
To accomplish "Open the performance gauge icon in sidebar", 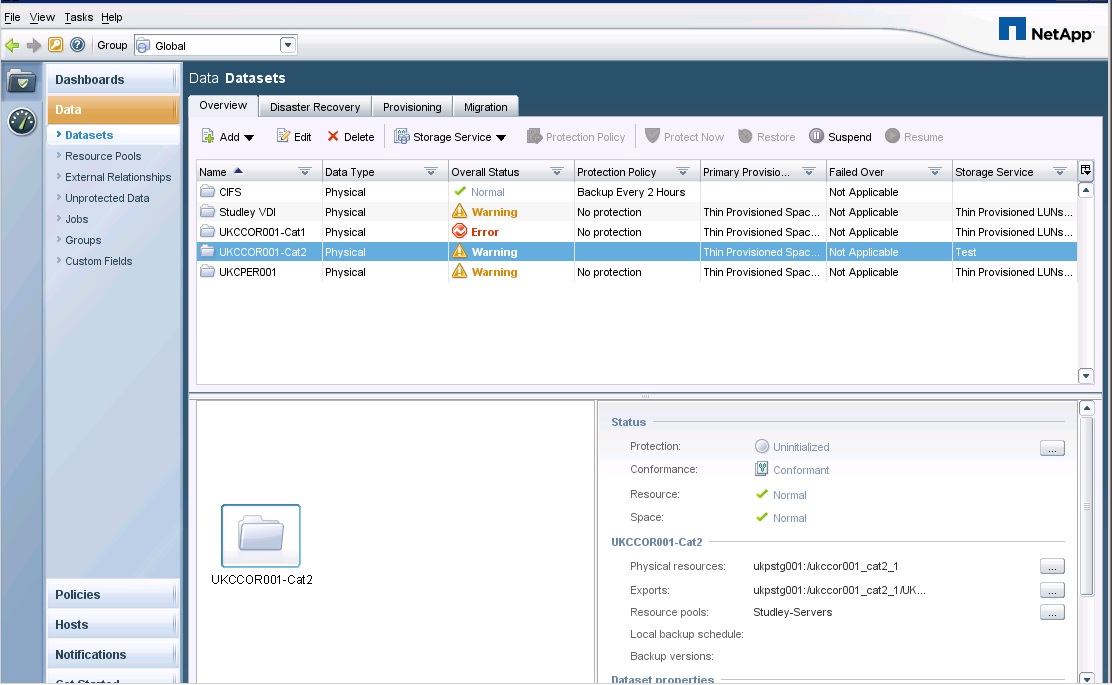I will 22,121.
